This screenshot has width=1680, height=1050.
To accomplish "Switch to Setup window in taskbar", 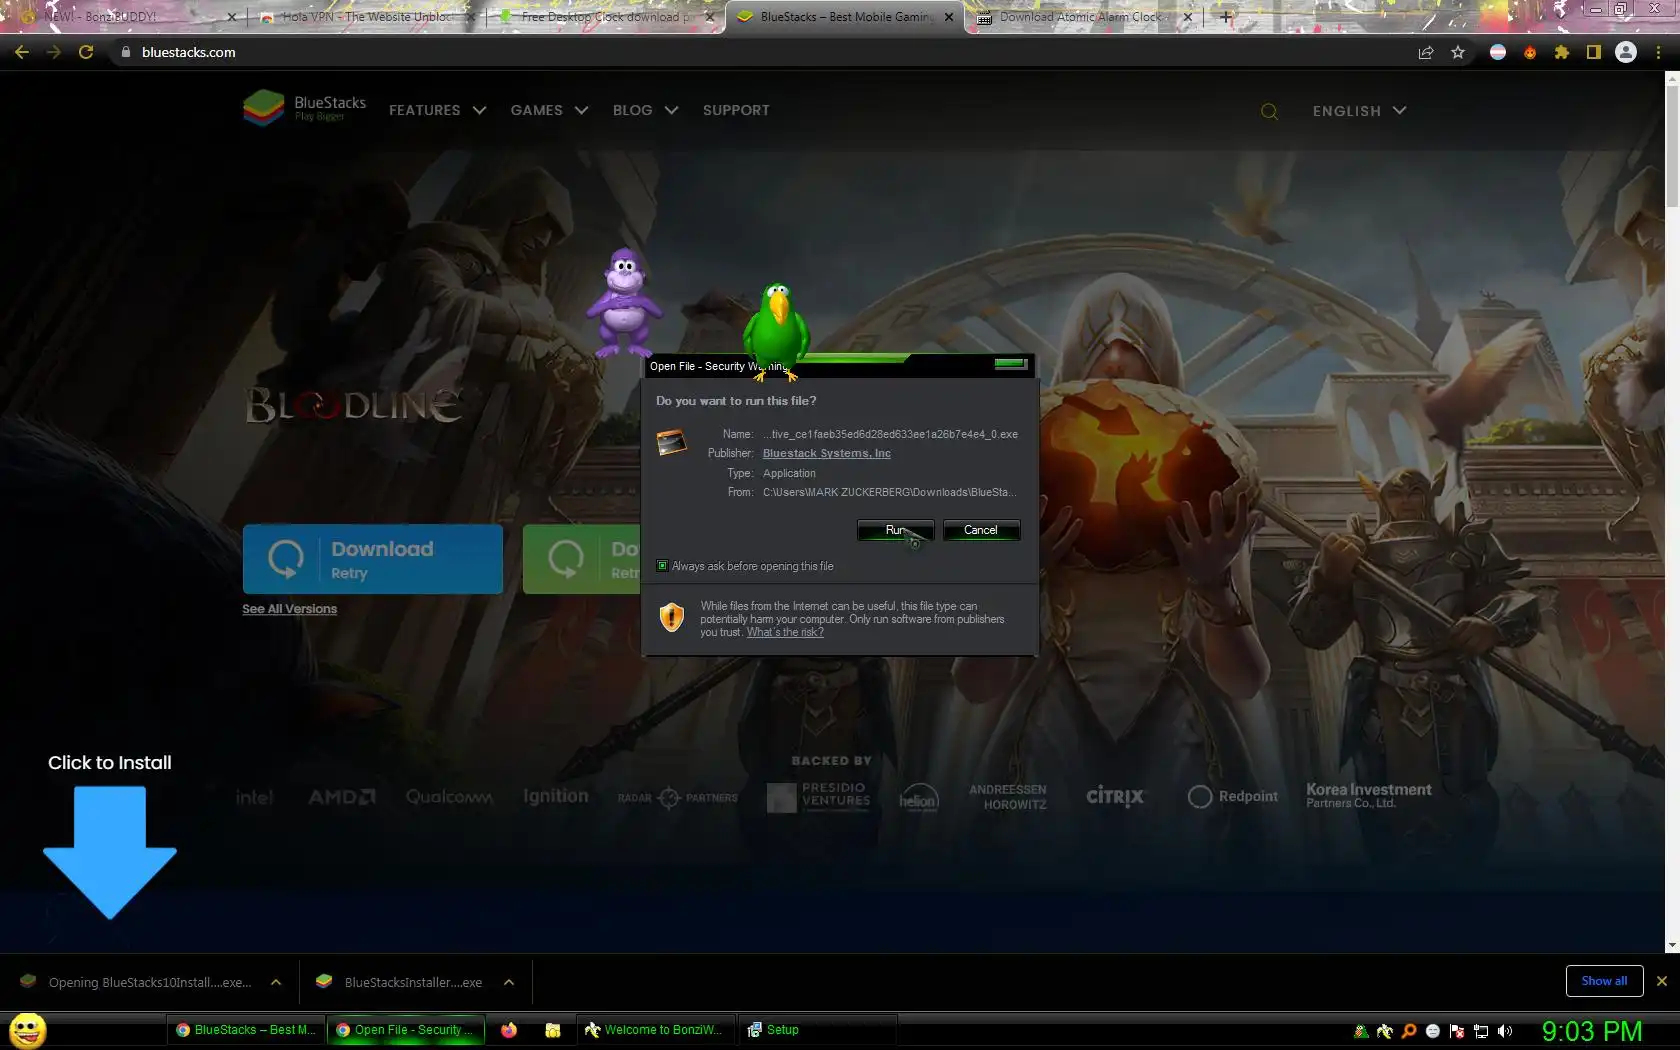I will coord(815,1030).
